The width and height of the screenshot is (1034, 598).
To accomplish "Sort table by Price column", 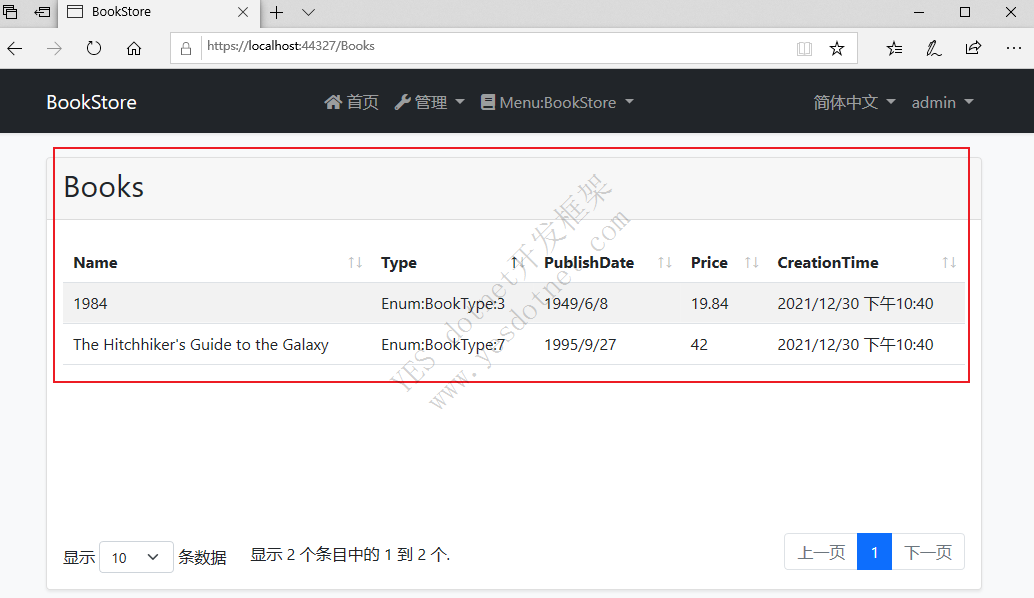I will (724, 262).
